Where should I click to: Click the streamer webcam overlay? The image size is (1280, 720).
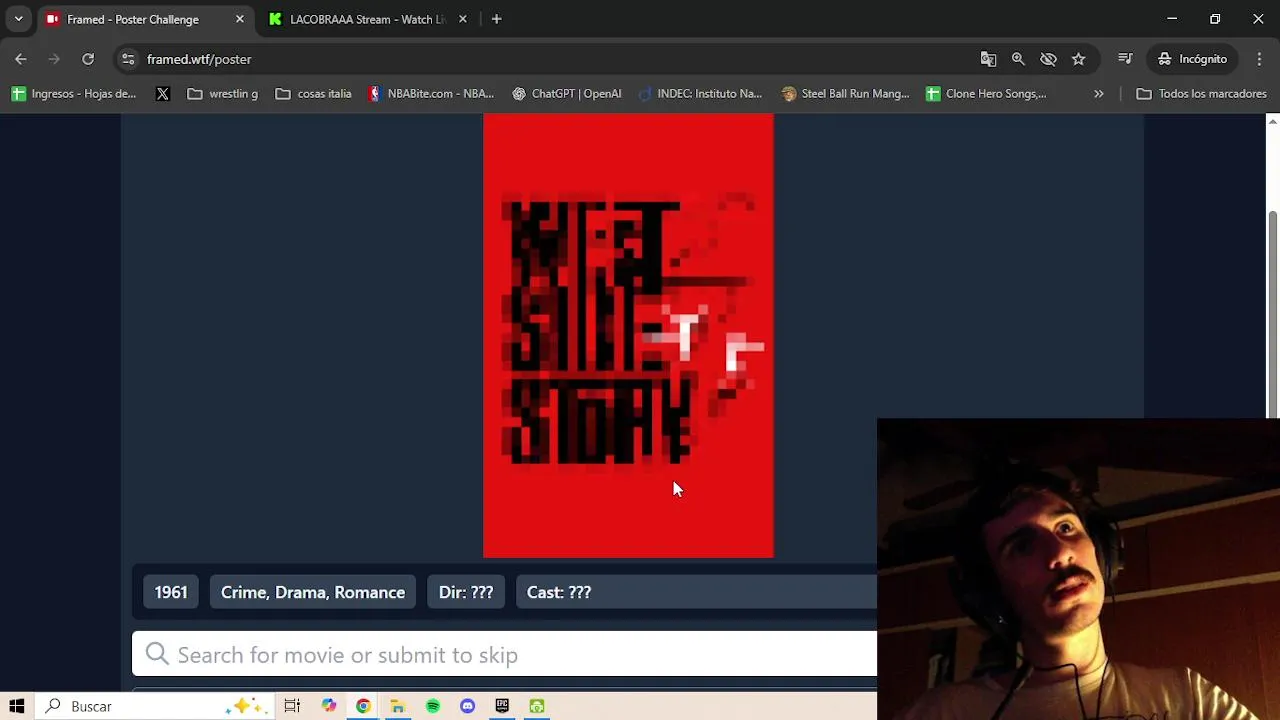[x=1078, y=569]
